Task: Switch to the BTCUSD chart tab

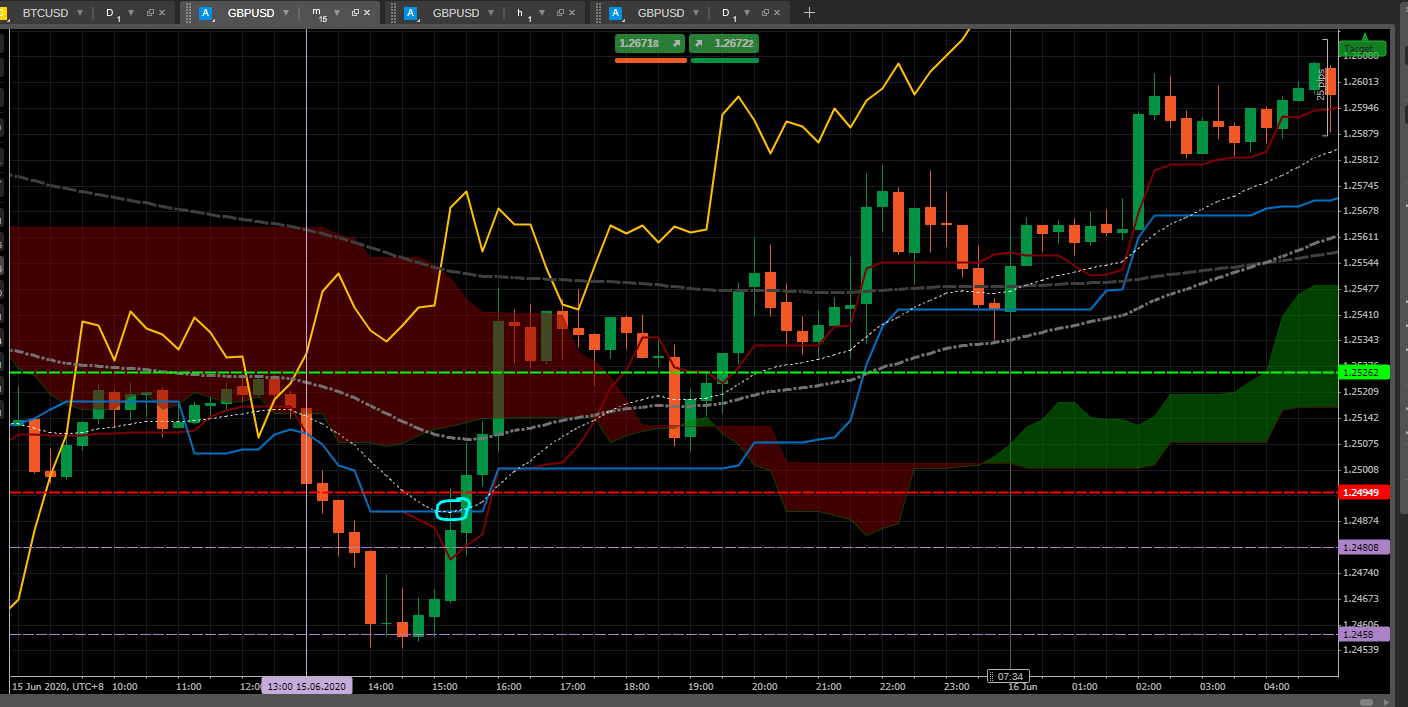Action: pyautogui.click(x=45, y=13)
